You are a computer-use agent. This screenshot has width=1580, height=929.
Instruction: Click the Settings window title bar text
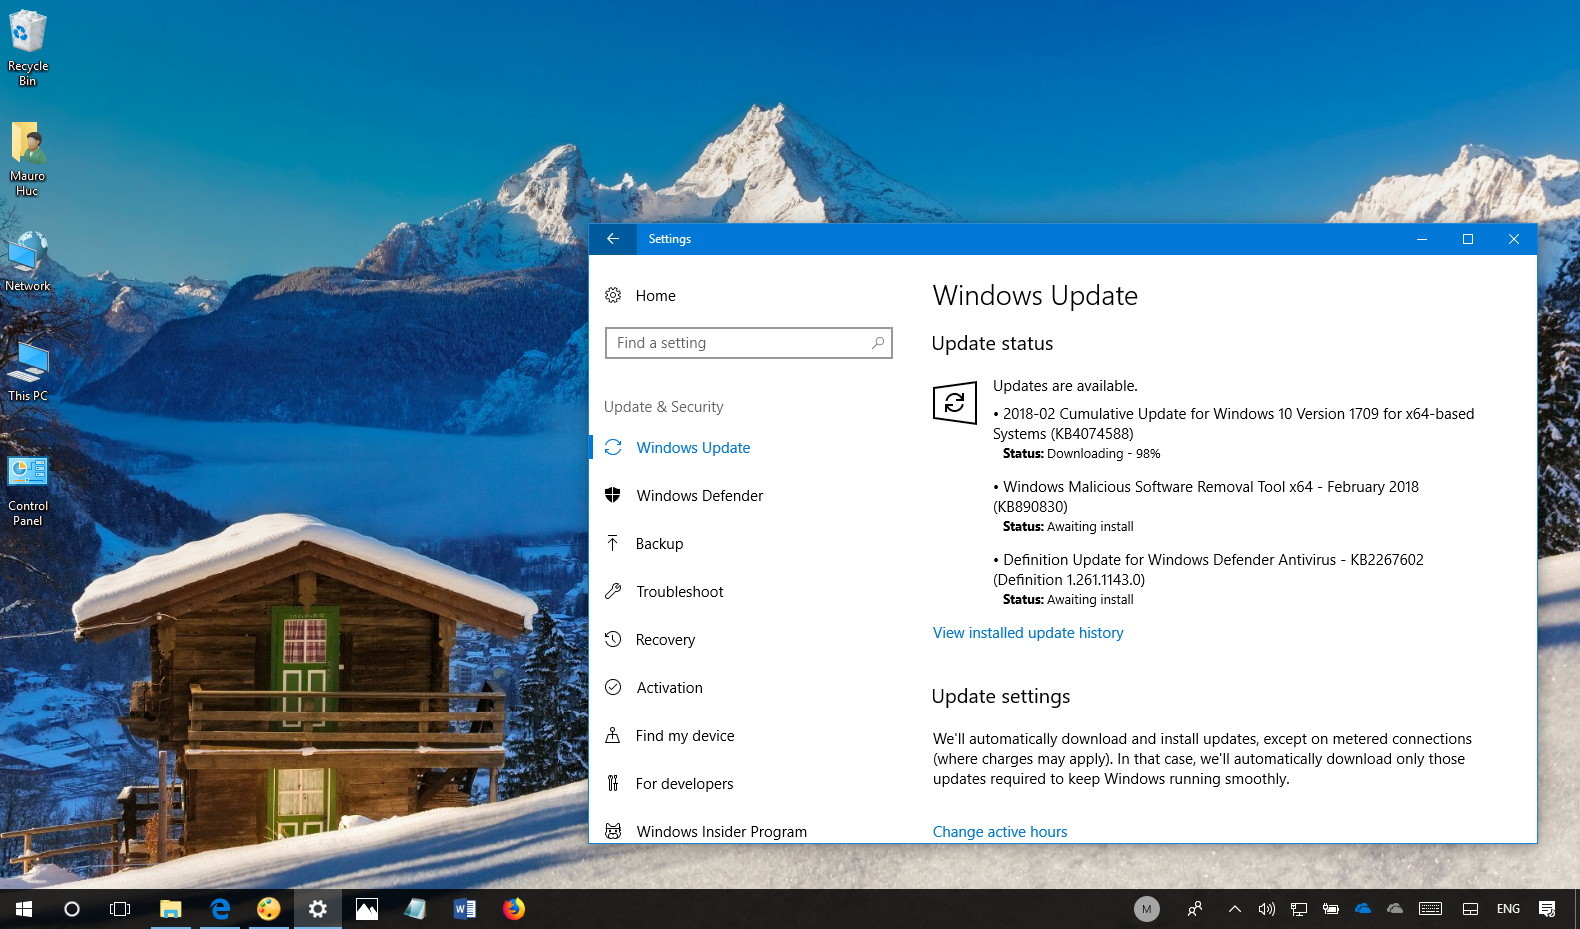(670, 239)
